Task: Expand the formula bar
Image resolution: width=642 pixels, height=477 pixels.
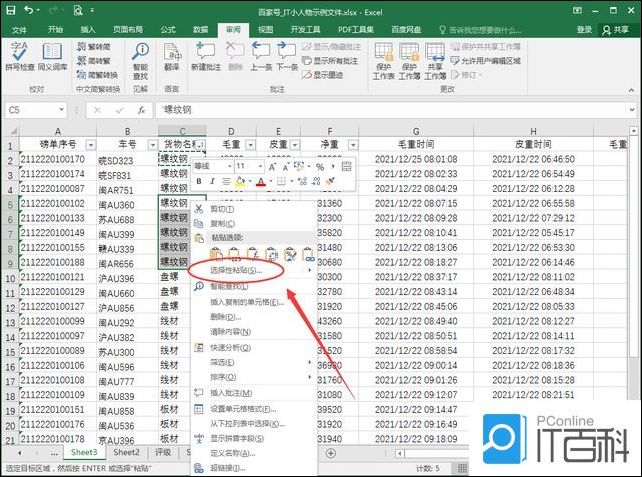Action: coord(632,110)
